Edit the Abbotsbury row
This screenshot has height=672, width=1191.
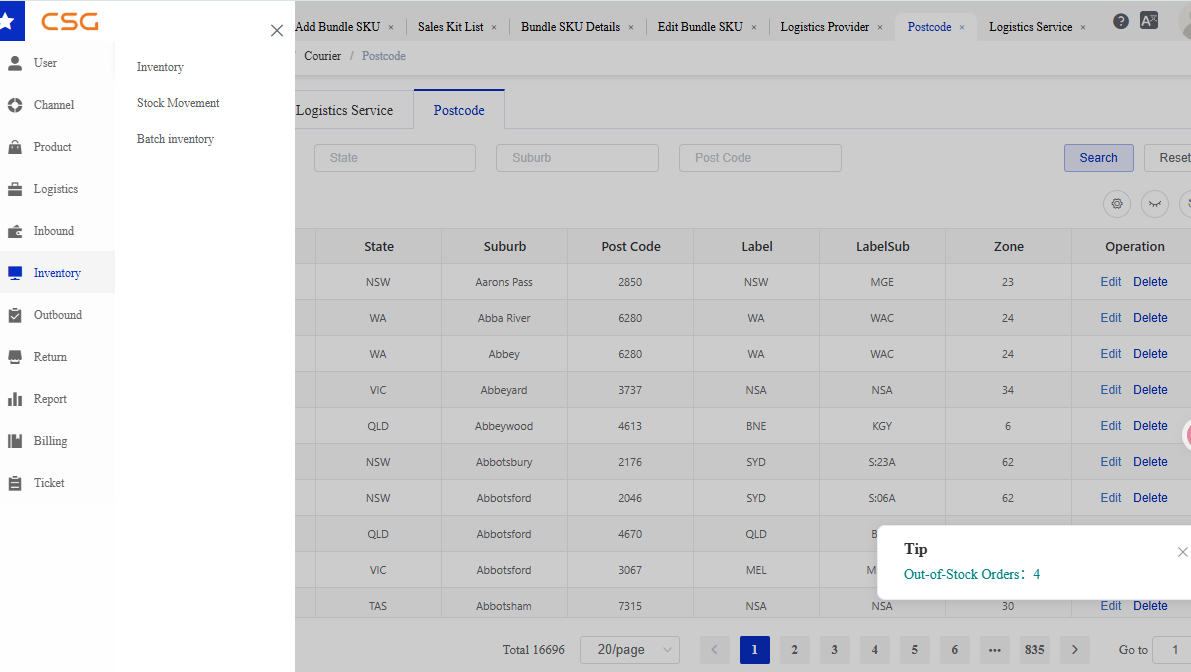click(1110, 462)
